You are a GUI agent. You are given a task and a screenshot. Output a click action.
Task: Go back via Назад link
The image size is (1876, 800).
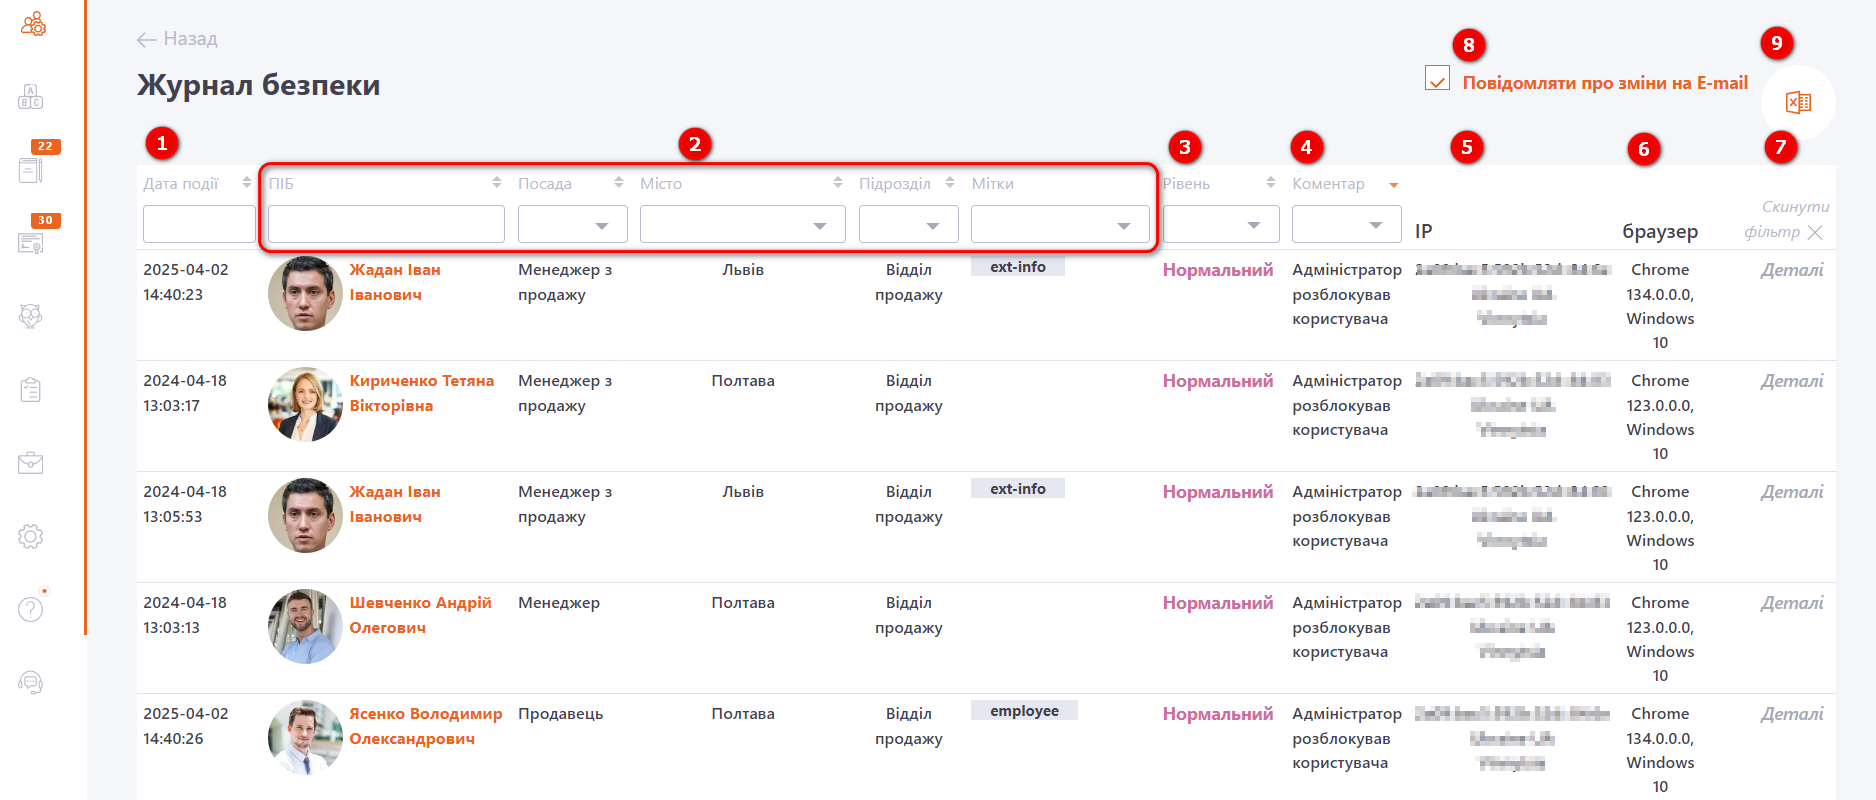point(177,39)
